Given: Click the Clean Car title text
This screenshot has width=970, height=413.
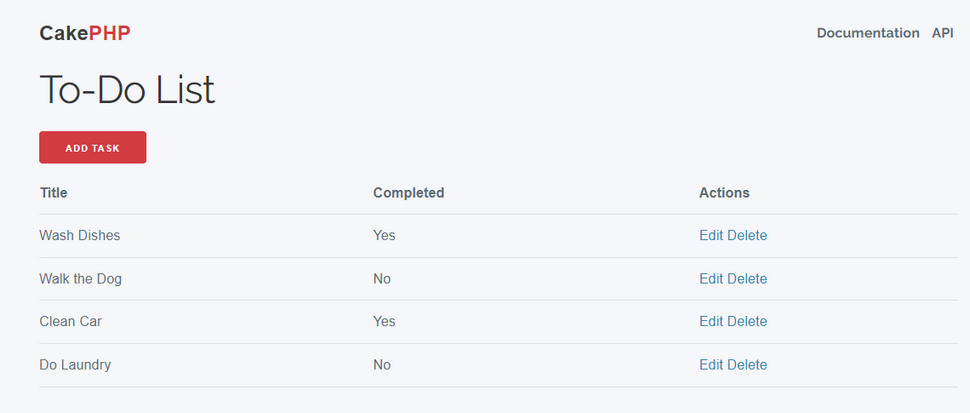Looking at the screenshot, I should pyautogui.click(x=71, y=321).
